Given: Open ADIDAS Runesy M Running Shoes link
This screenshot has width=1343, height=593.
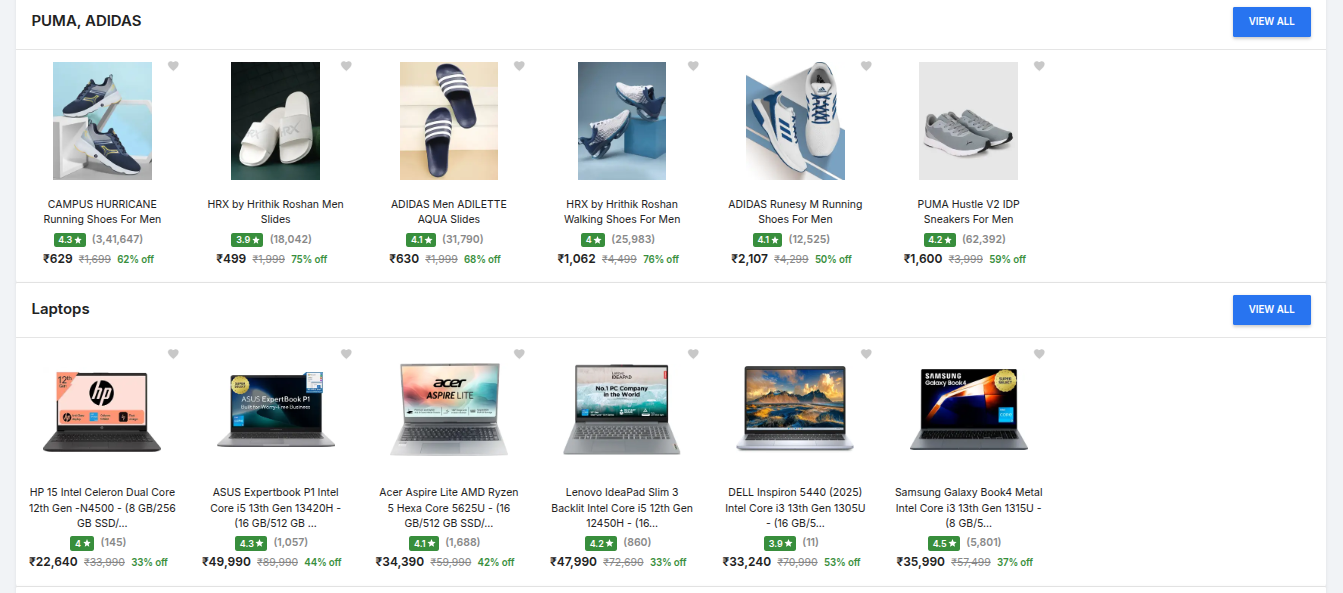Looking at the screenshot, I should (x=795, y=212).
